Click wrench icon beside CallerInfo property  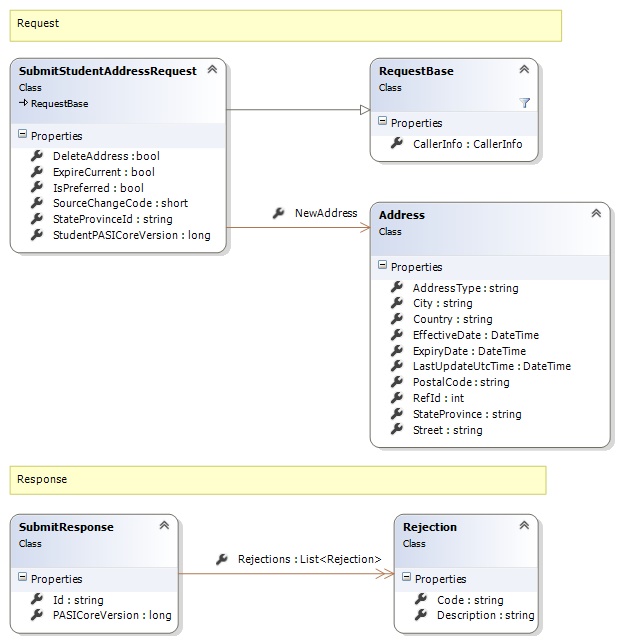pyautogui.click(x=397, y=144)
